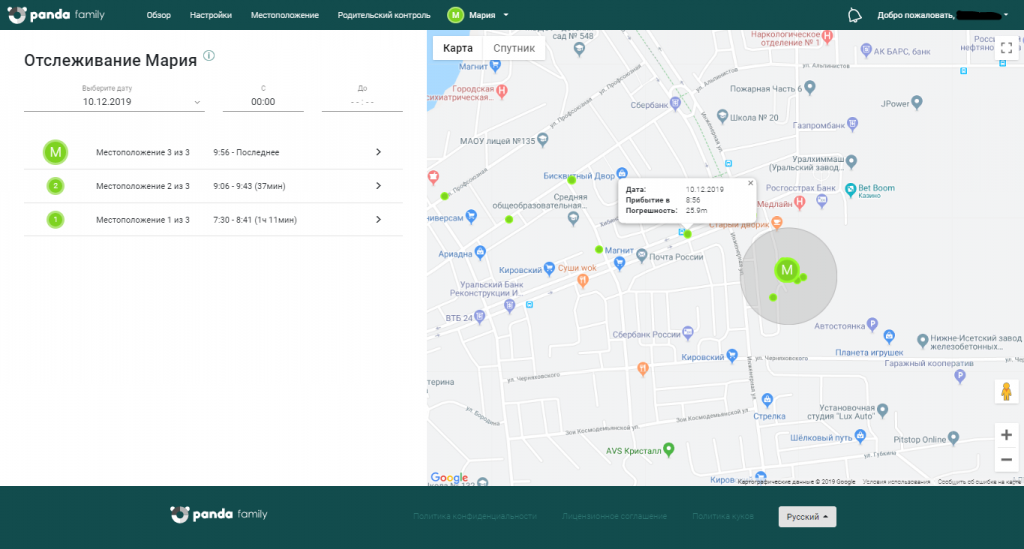Close the map info popup
1024x549 pixels.
[x=751, y=183]
